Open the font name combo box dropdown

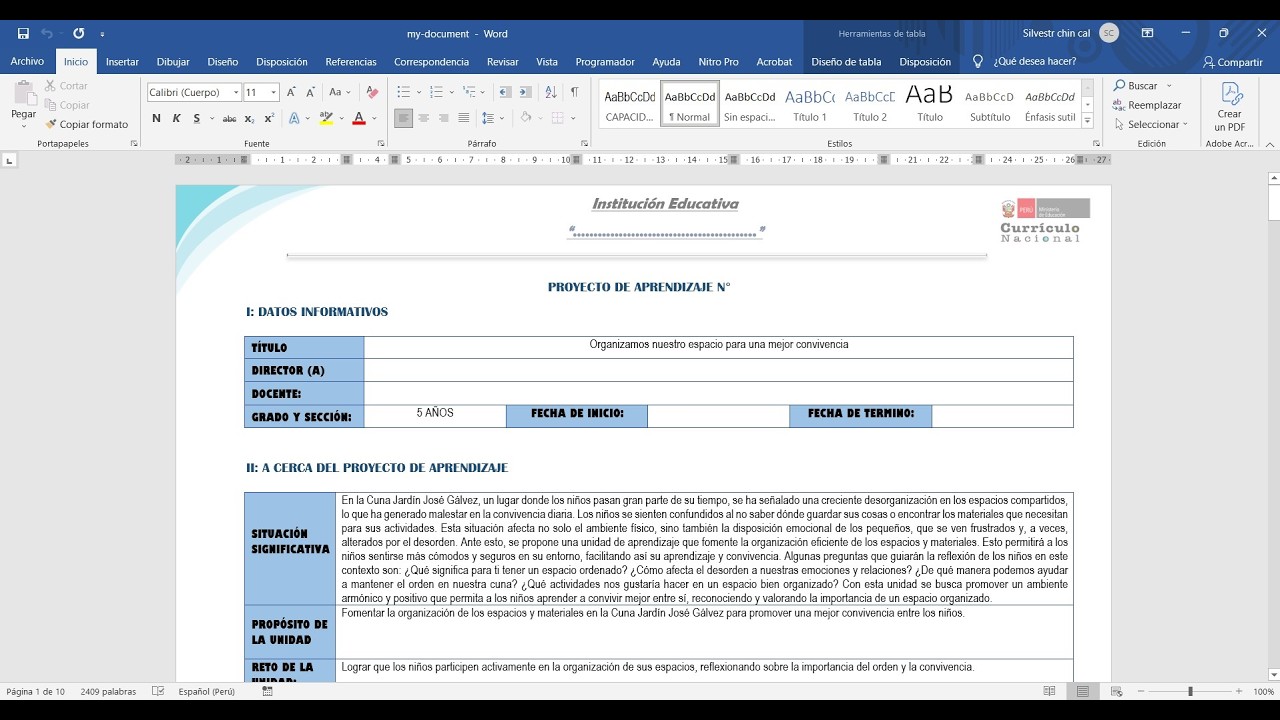point(236,93)
